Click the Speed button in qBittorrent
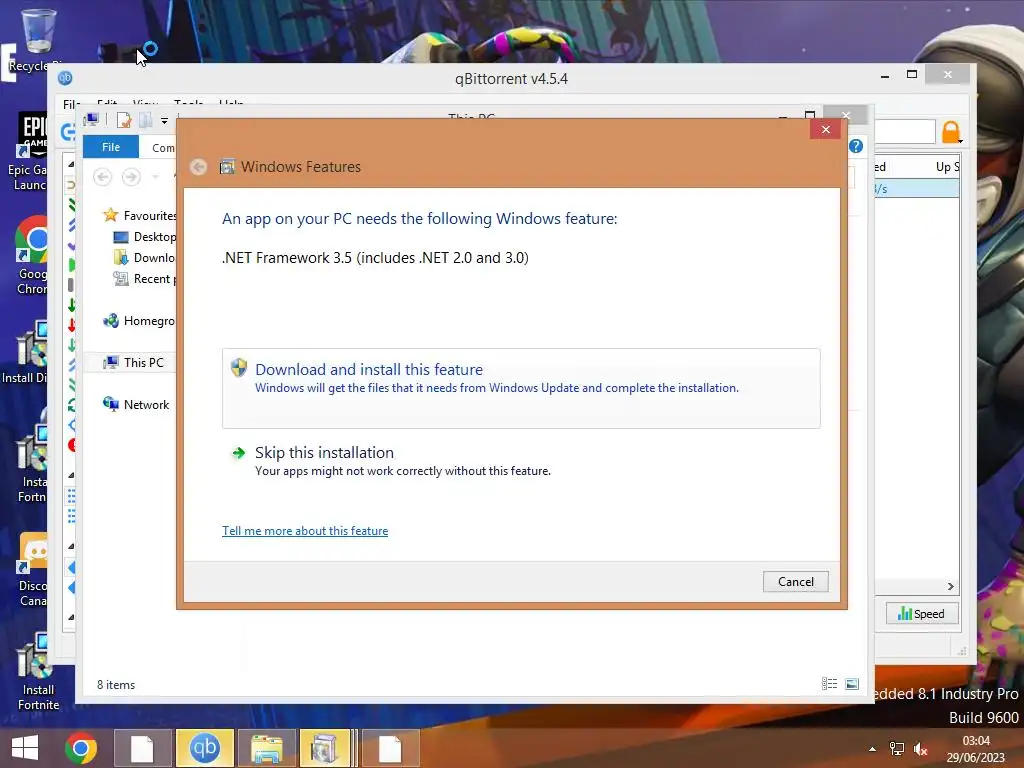The width and height of the screenshot is (1024, 768). (921, 614)
